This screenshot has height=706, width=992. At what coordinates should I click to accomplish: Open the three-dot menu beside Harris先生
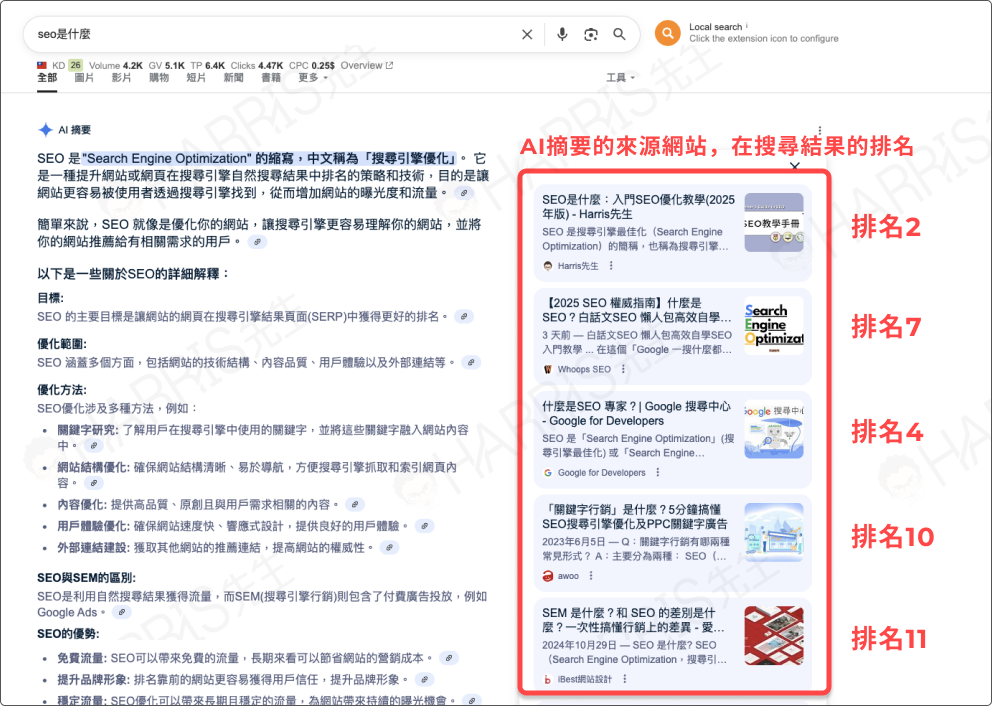(x=611, y=266)
